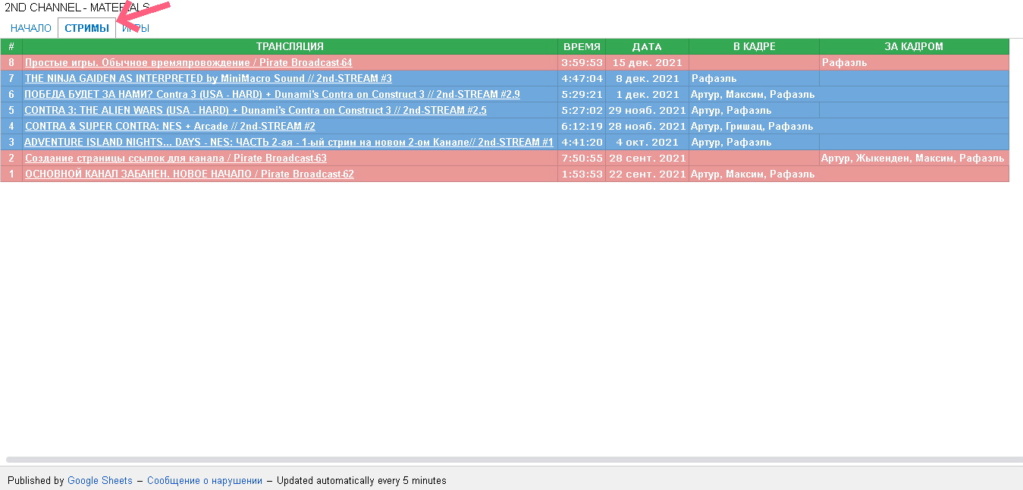1023x490 pixels.
Task: Click the В КАДРЕ column header
Action: pyautogui.click(x=754, y=46)
